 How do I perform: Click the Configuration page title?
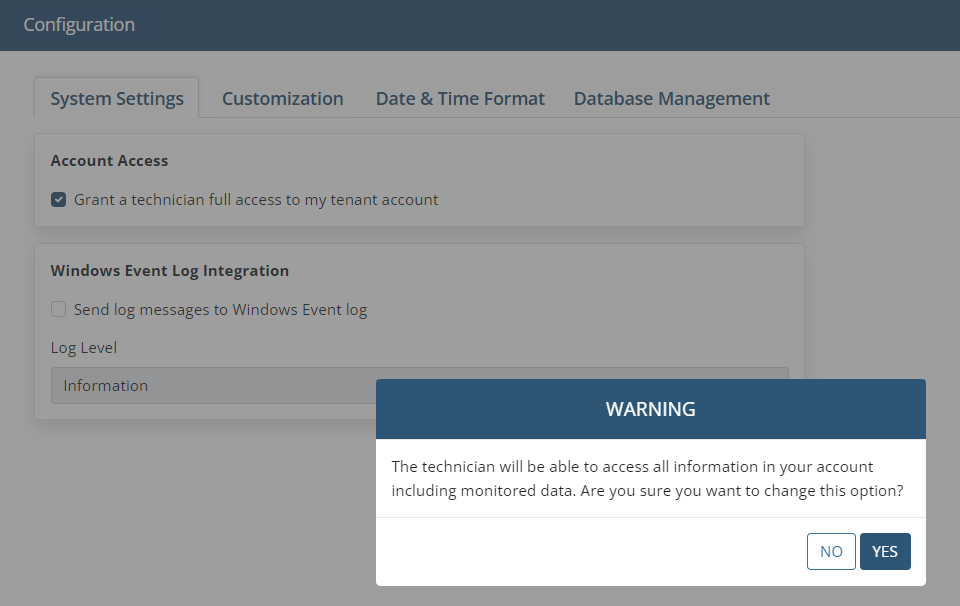tap(79, 24)
